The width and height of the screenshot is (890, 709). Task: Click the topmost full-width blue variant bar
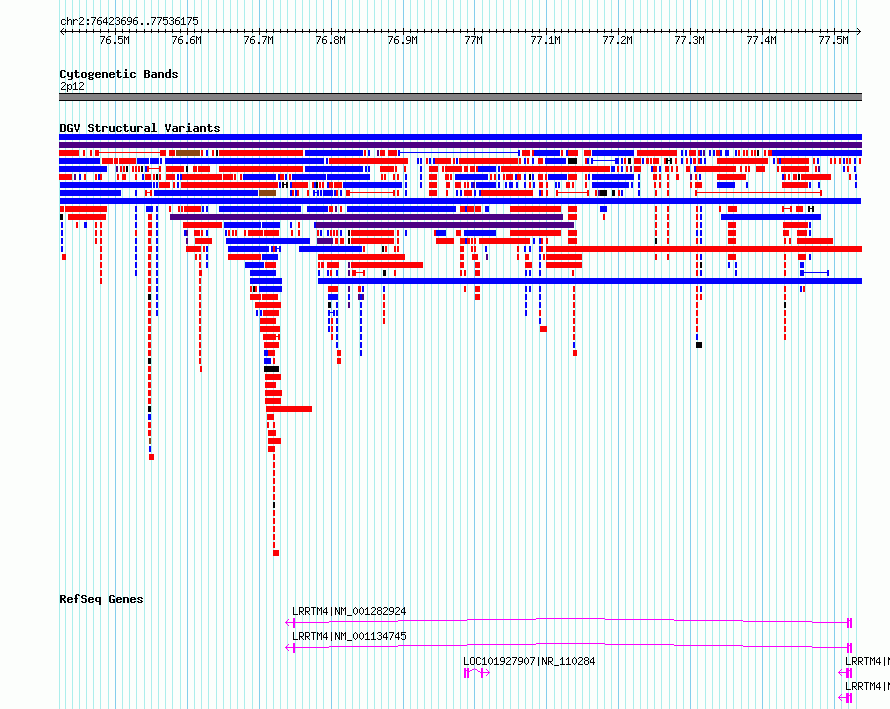point(460,137)
